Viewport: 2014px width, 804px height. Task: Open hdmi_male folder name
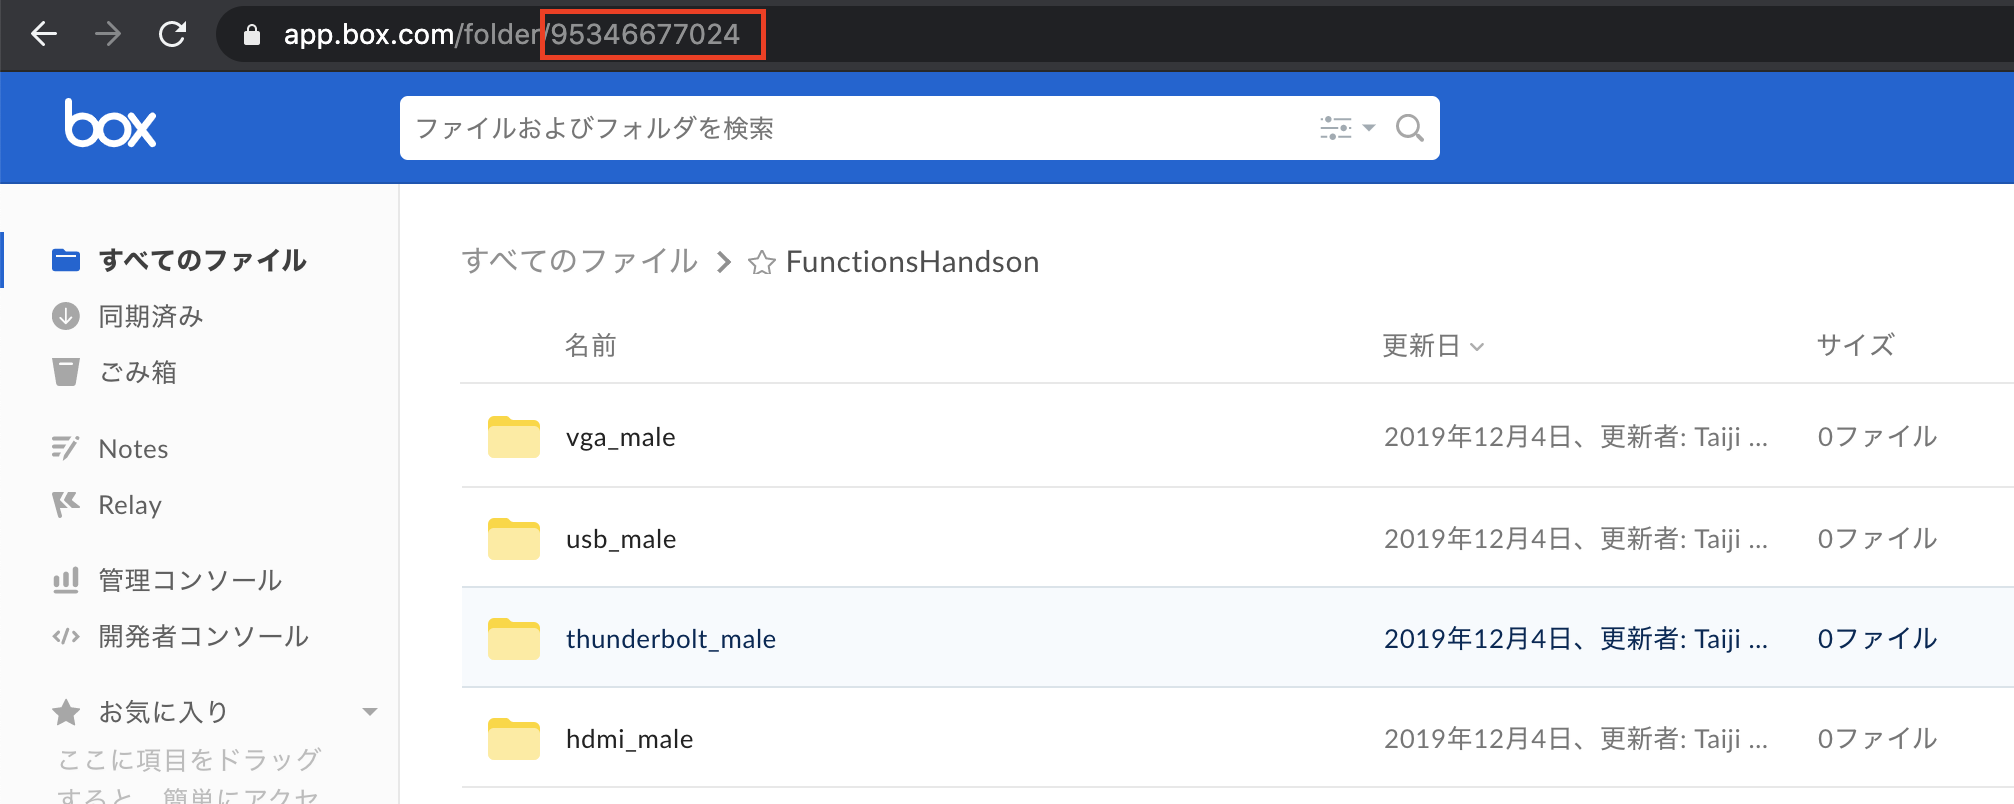pos(630,739)
